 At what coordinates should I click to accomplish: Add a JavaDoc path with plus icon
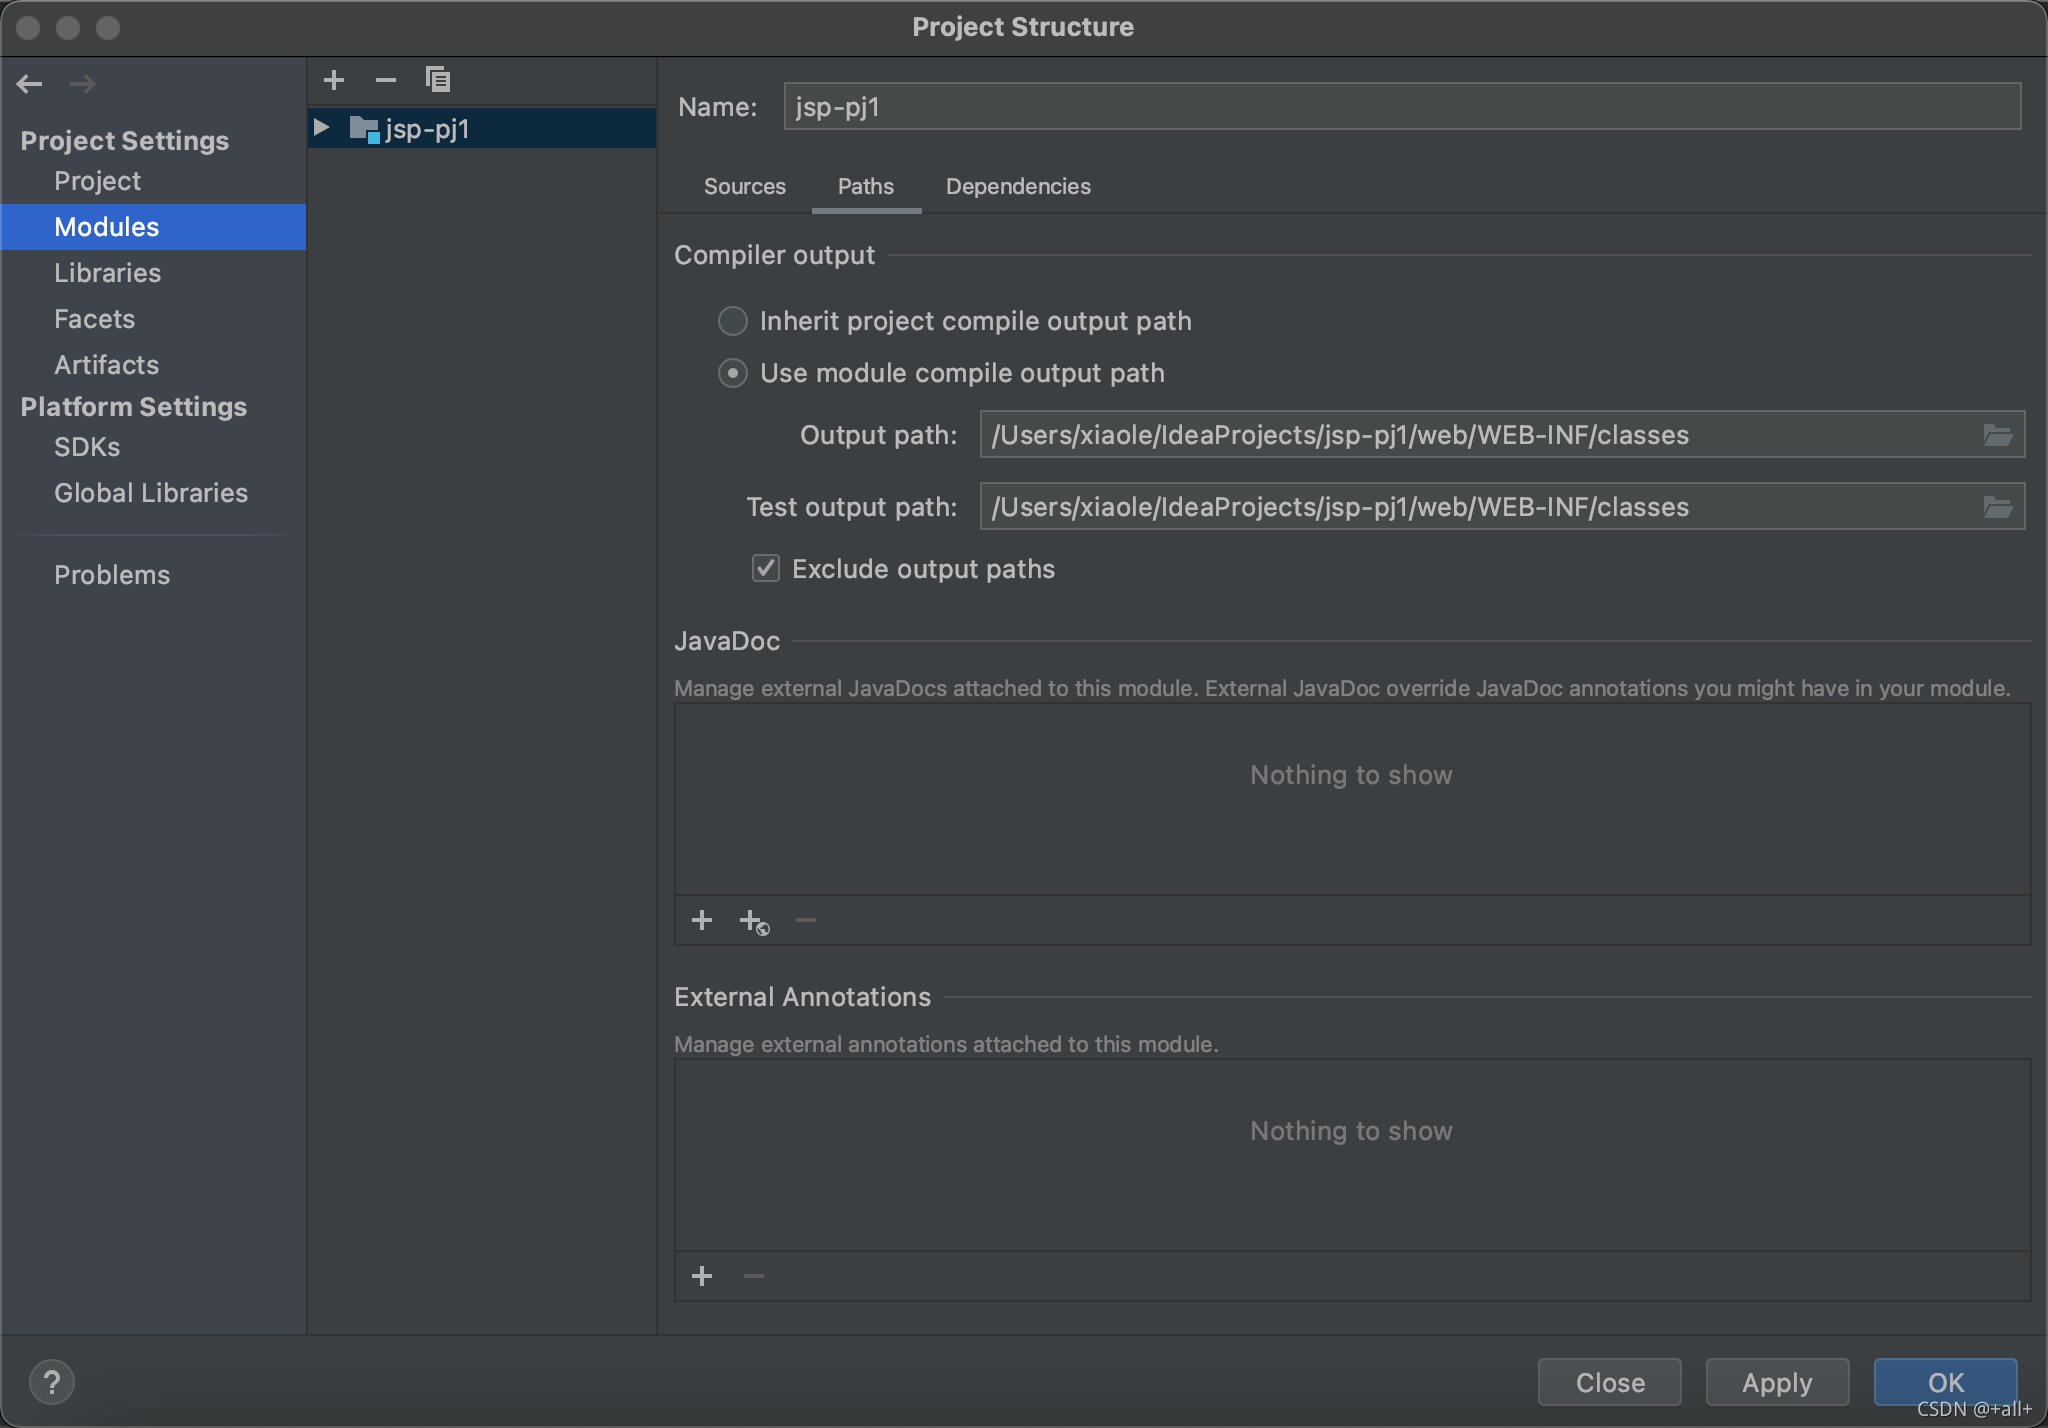(702, 920)
